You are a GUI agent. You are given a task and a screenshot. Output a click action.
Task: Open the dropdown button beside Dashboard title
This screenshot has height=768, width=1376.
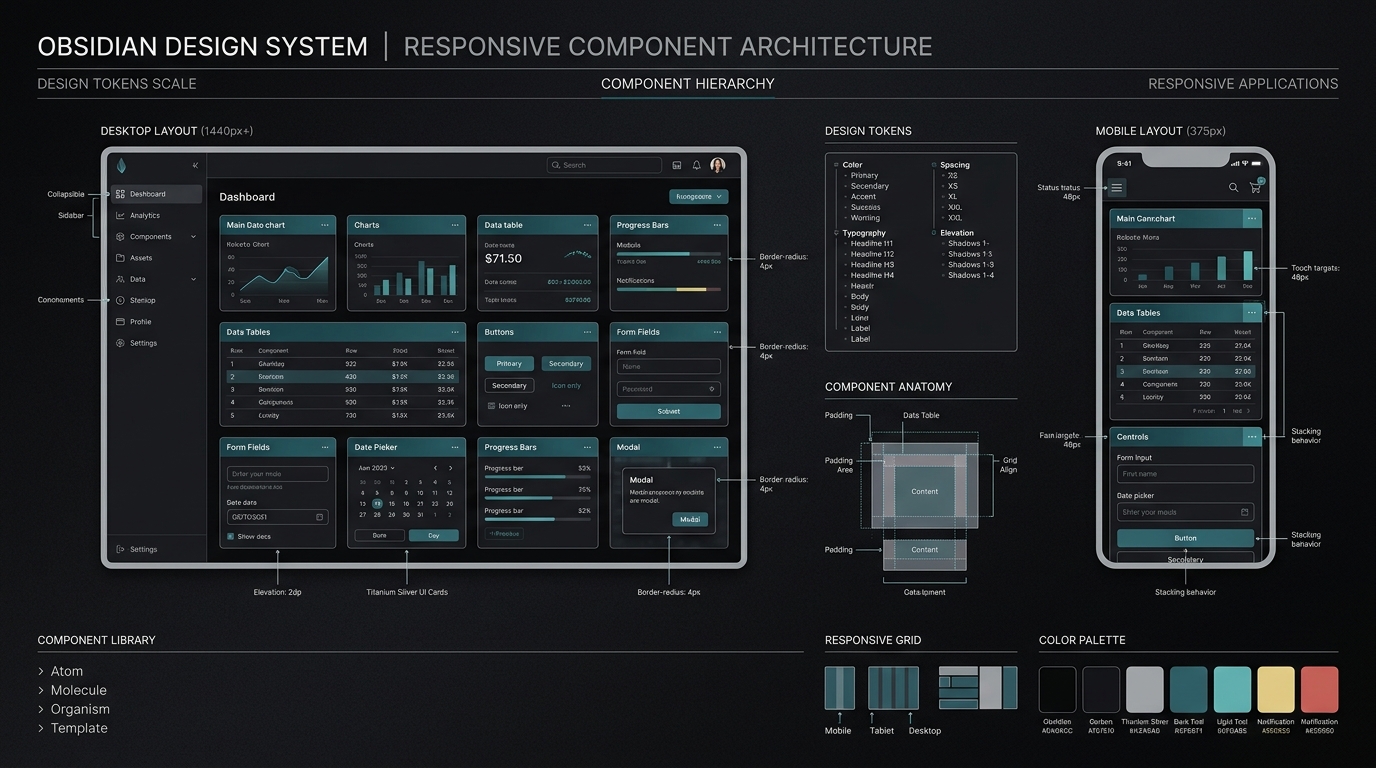pyautogui.click(x=698, y=197)
